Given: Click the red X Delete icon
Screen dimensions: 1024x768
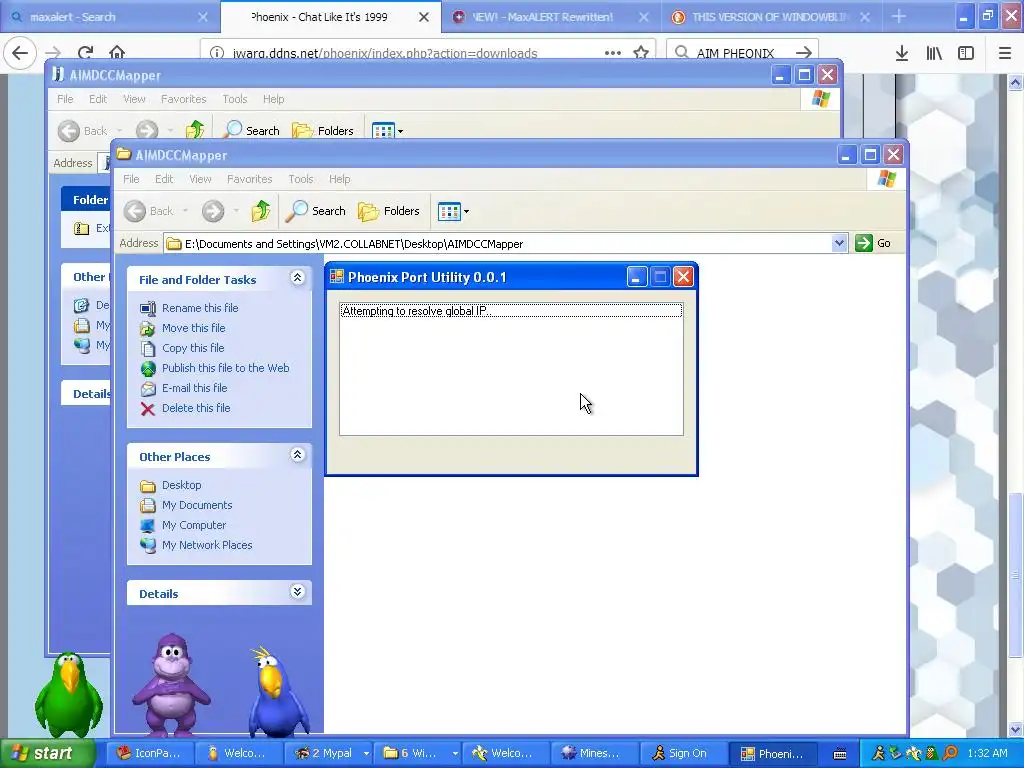Looking at the screenshot, I should [148, 409].
